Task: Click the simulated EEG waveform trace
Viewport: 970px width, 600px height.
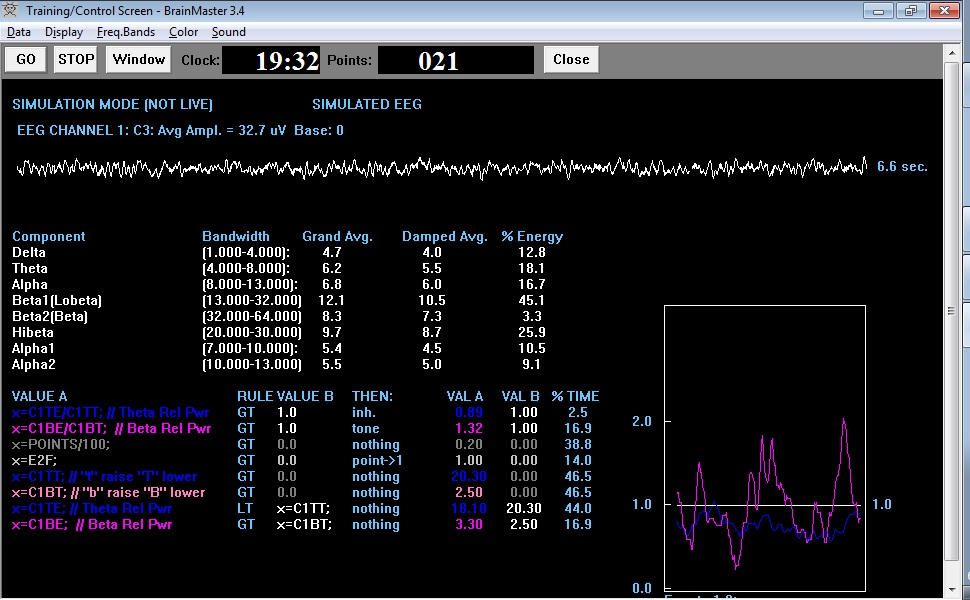Action: pyautogui.click(x=441, y=167)
